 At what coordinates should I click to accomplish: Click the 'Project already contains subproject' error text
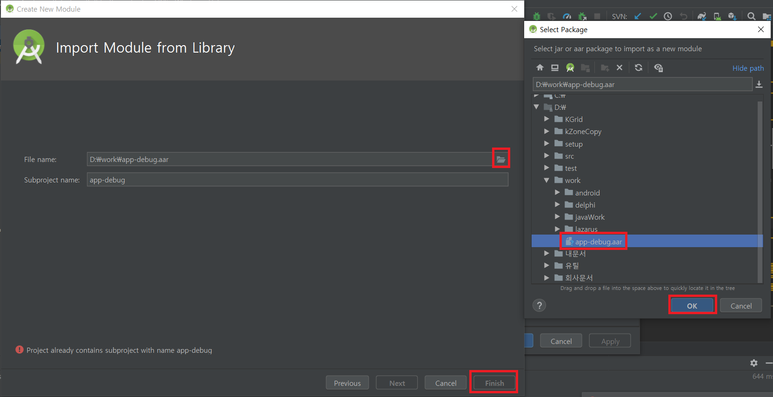(119, 350)
